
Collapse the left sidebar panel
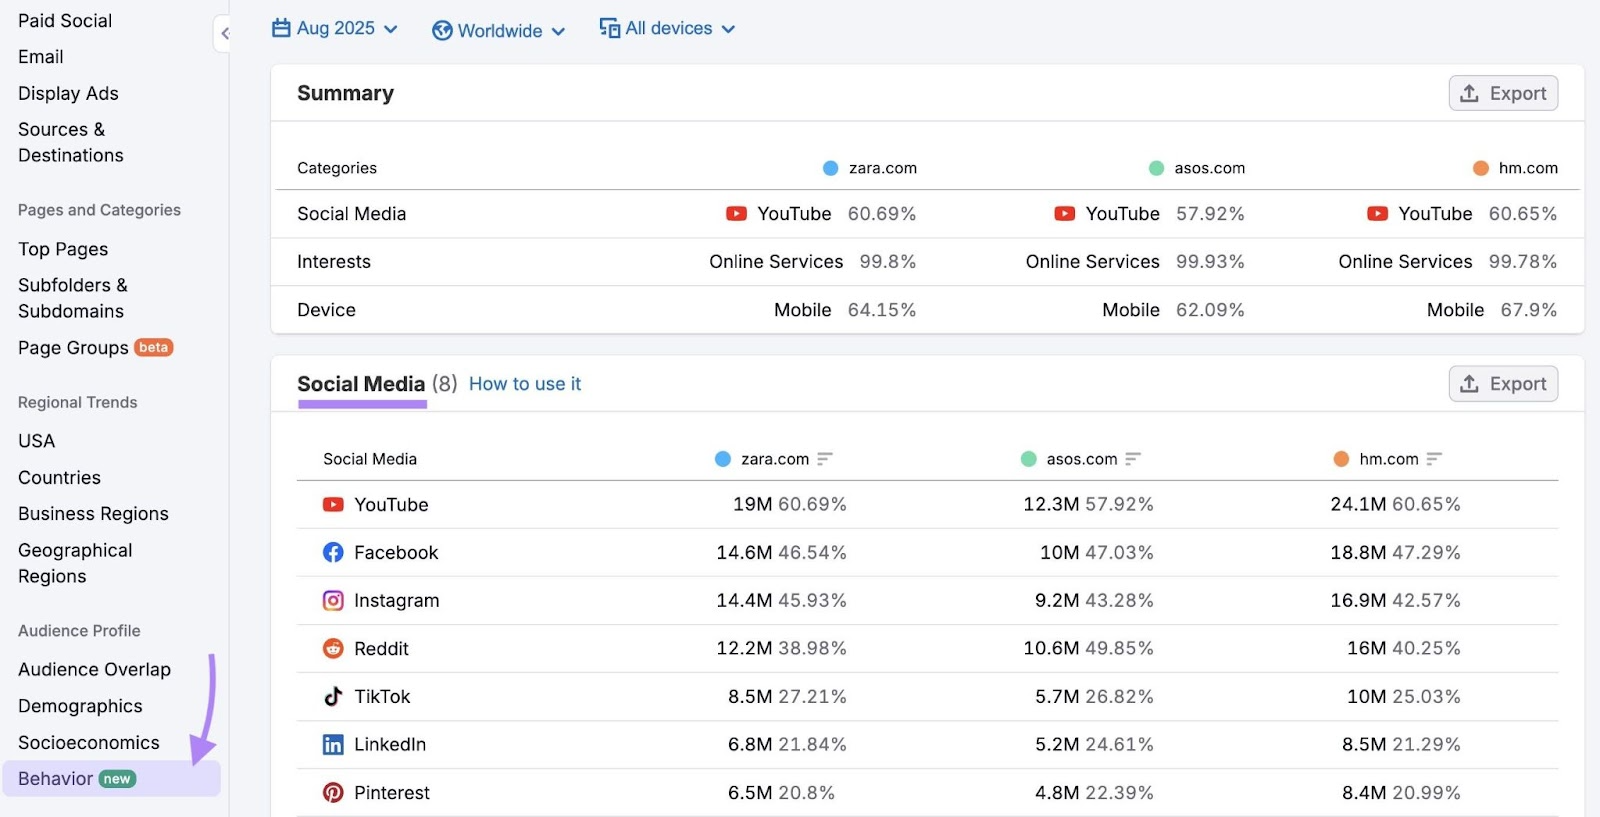pos(224,34)
